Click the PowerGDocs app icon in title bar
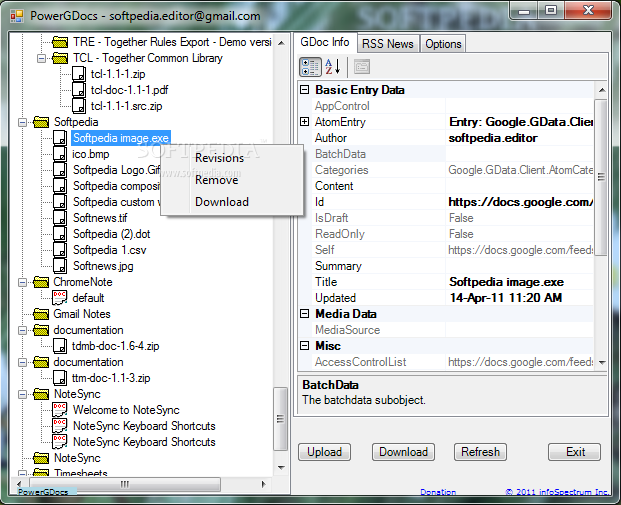The image size is (621, 505). pyautogui.click(x=17, y=16)
